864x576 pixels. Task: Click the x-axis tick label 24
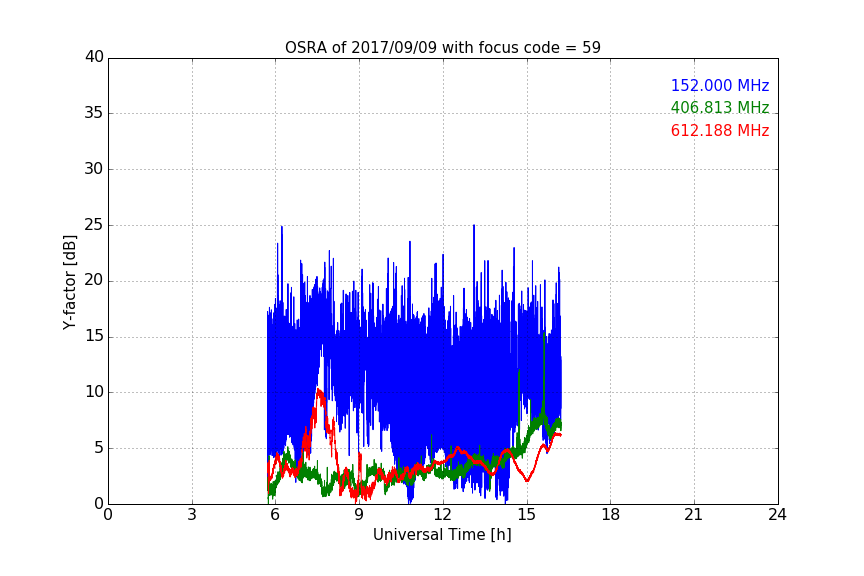pyautogui.click(x=777, y=515)
